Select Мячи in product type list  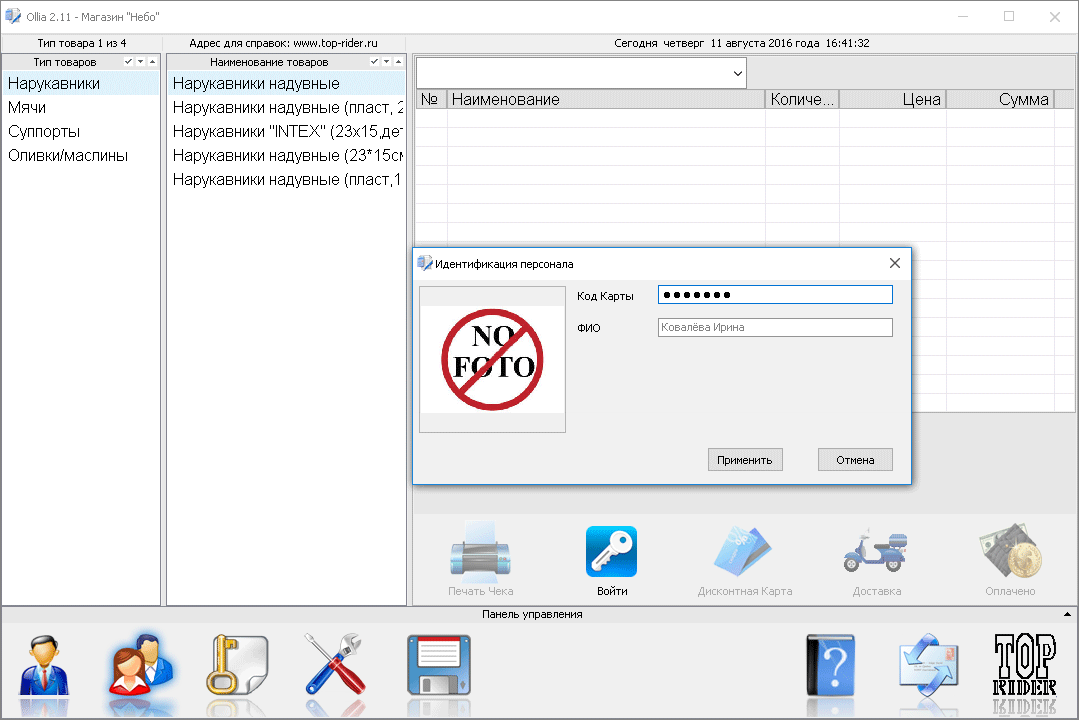pyautogui.click(x=27, y=108)
